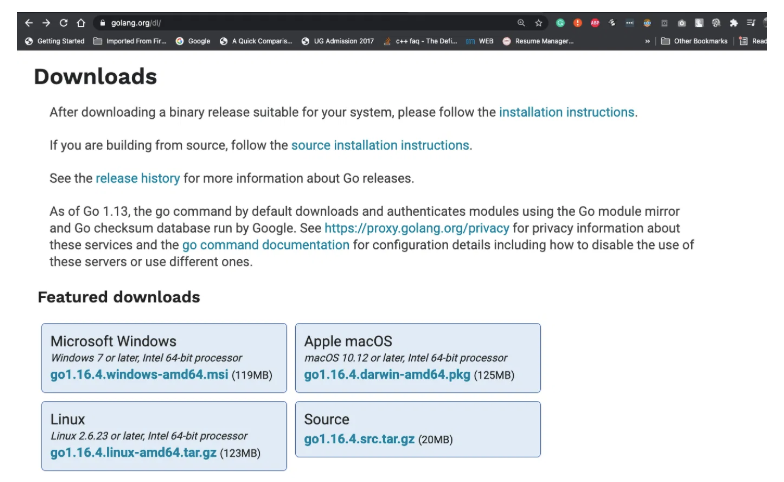Open the AdBlock Plus extension
Viewport: 784px width, 482px height.
tap(595, 22)
